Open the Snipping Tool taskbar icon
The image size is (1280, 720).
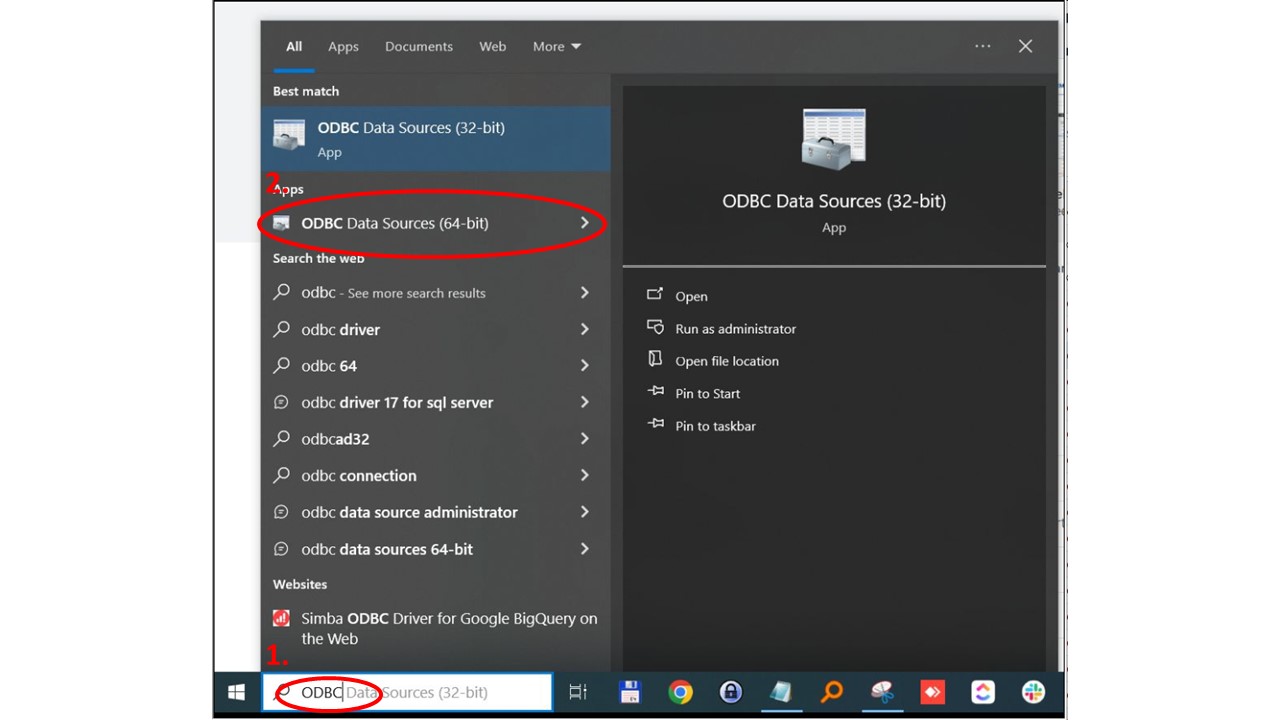point(882,692)
